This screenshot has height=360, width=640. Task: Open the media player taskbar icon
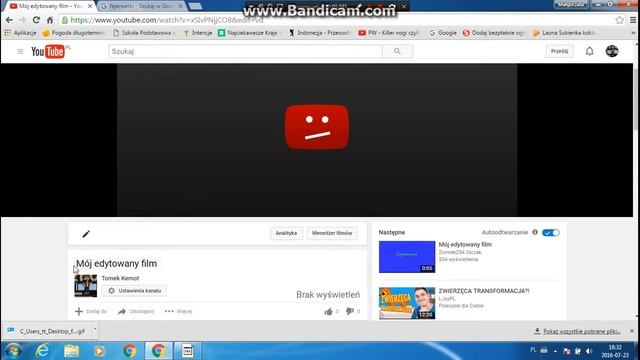[100, 351]
